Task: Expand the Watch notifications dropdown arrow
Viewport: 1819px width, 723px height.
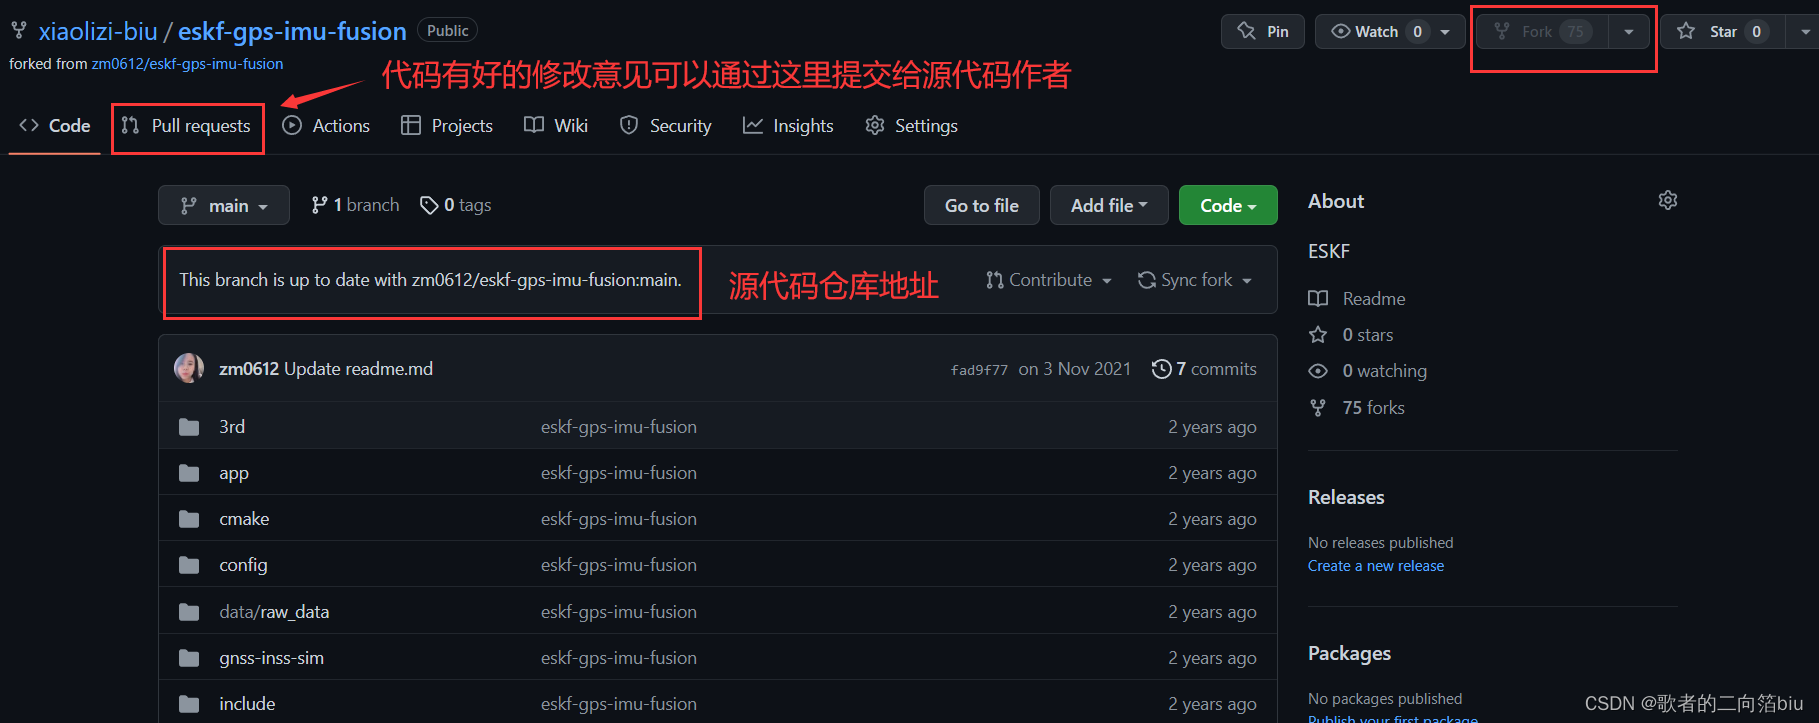Action: 1446,32
